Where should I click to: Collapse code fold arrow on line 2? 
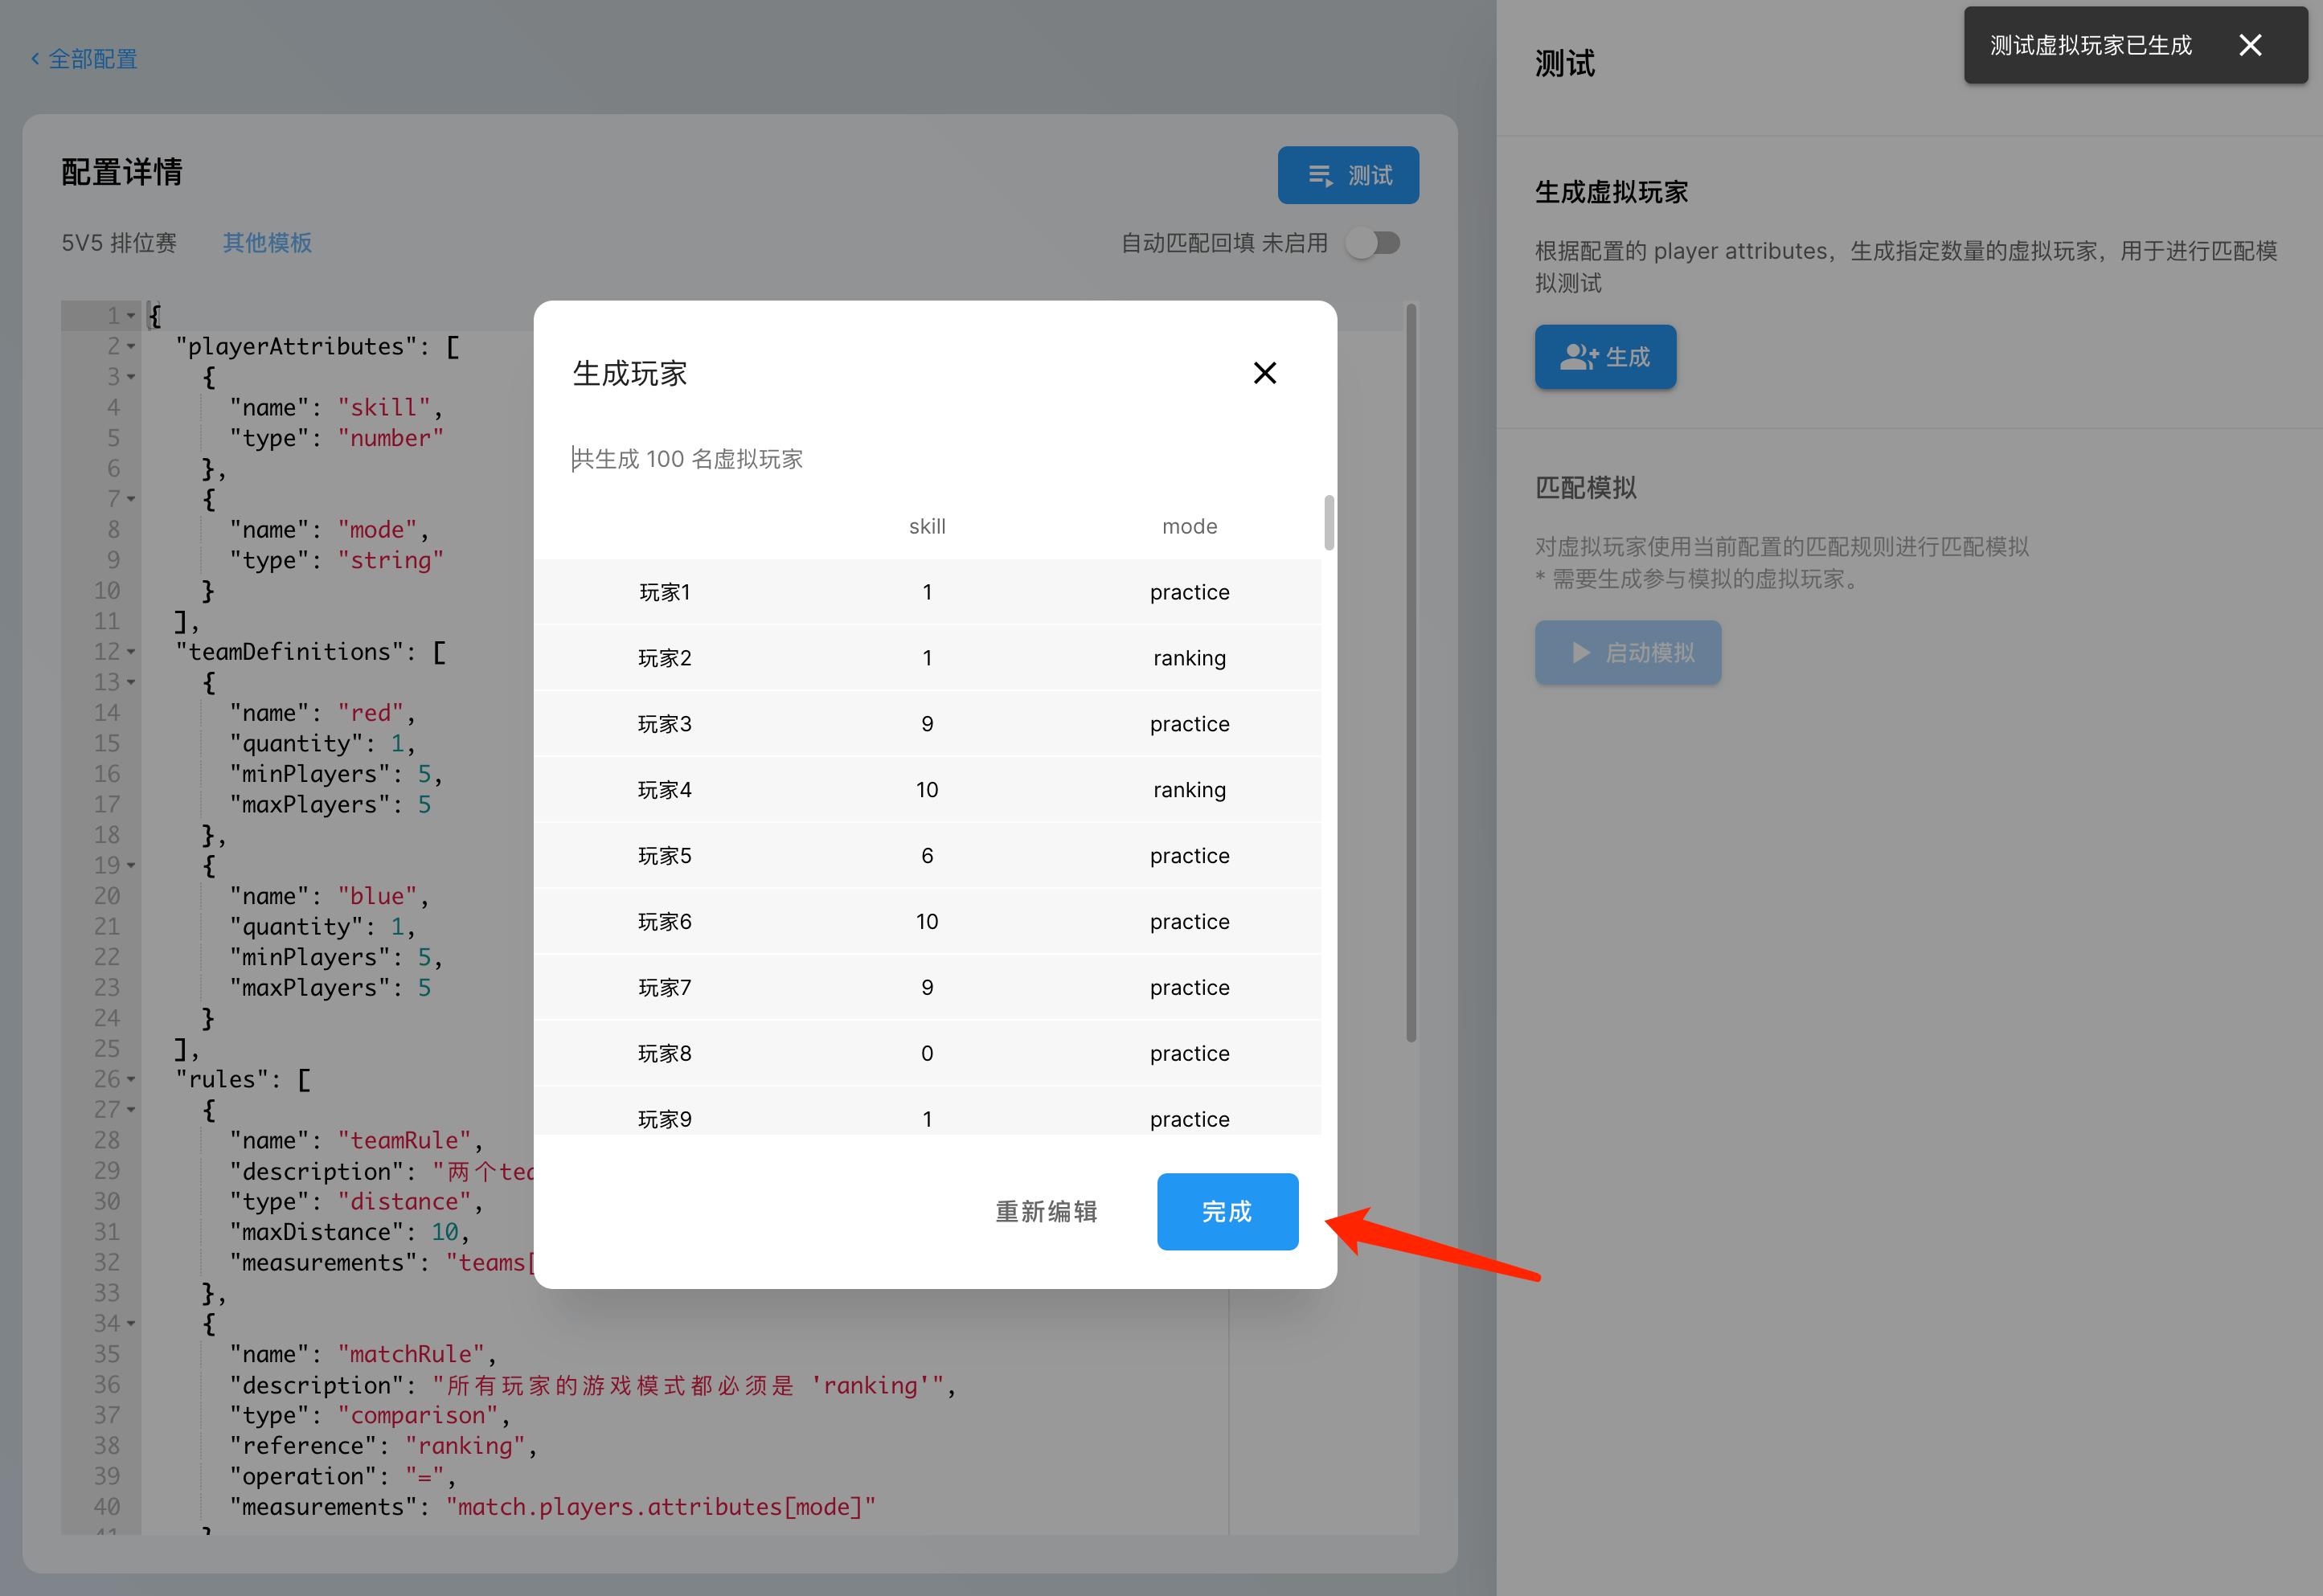click(131, 347)
